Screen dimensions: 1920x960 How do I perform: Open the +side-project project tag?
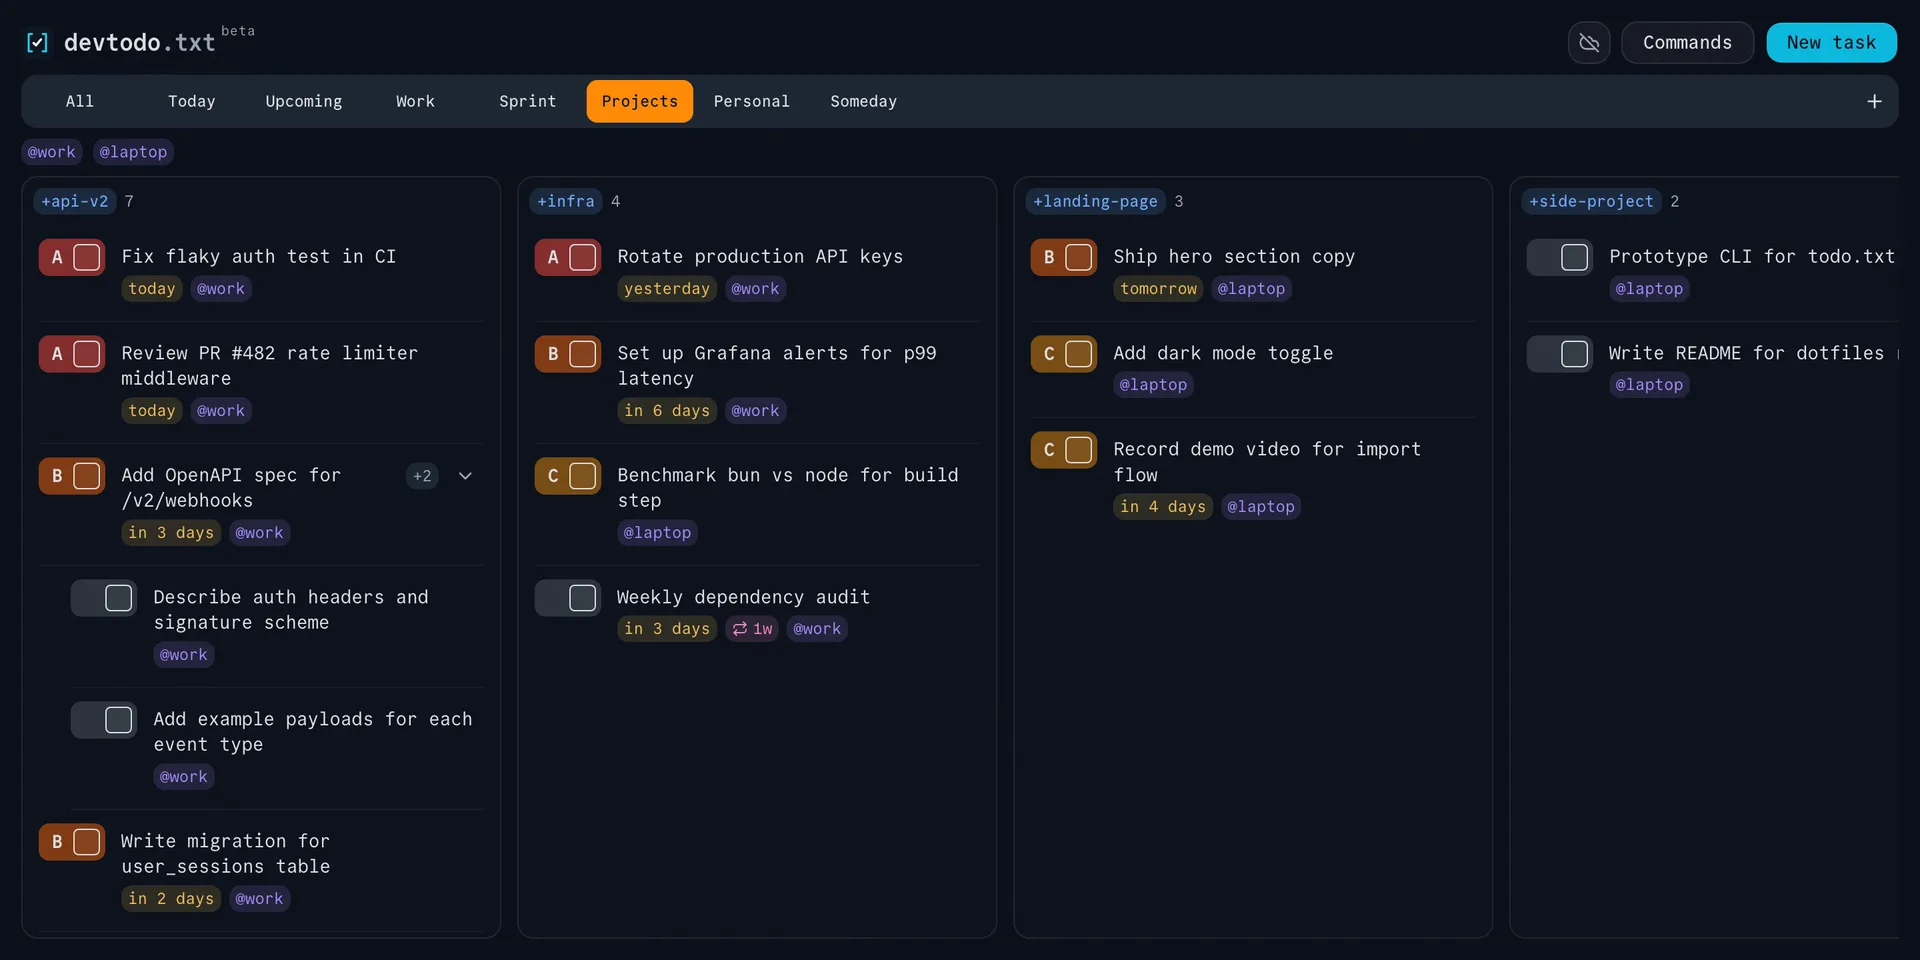coord(1591,201)
